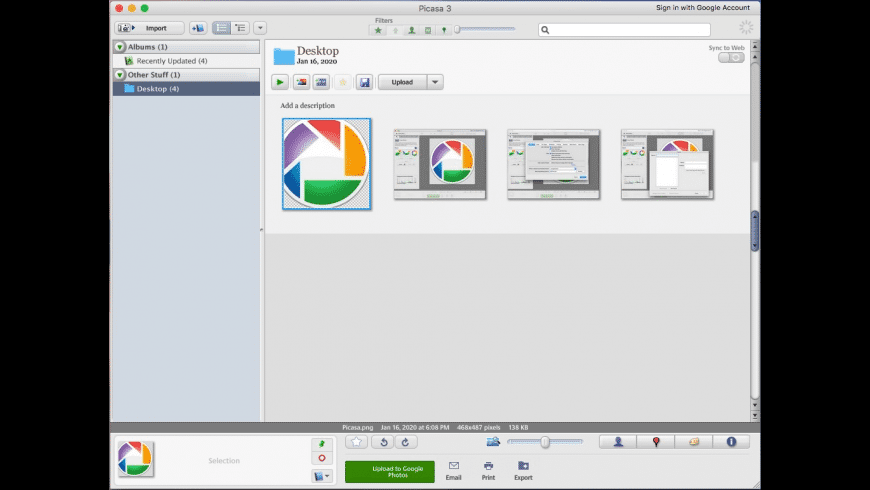
Task: Click the Import button
Action: pyautogui.click(x=149, y=28)
